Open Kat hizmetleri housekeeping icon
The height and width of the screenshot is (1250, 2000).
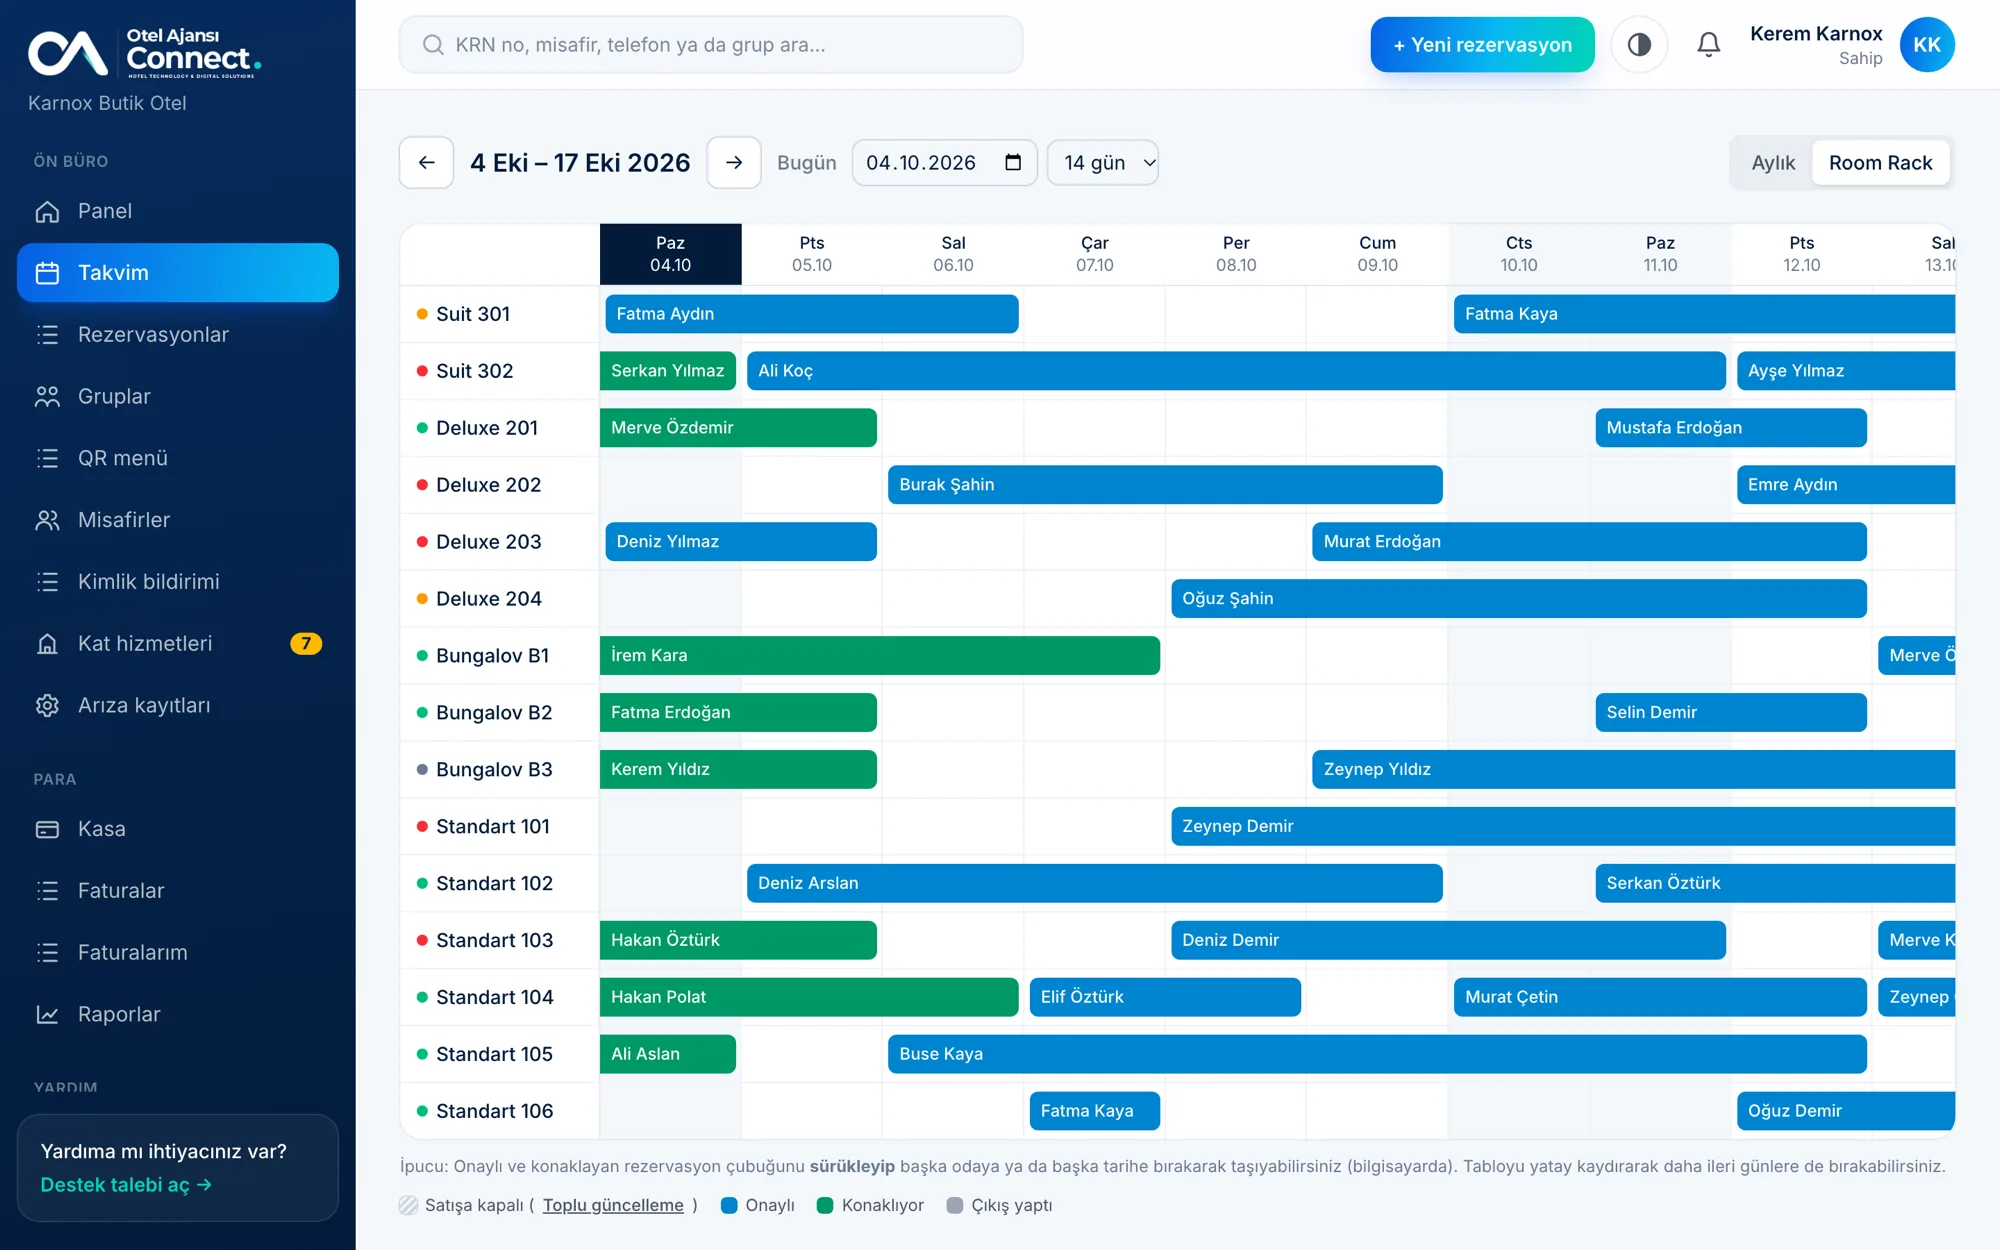(47, 644)
